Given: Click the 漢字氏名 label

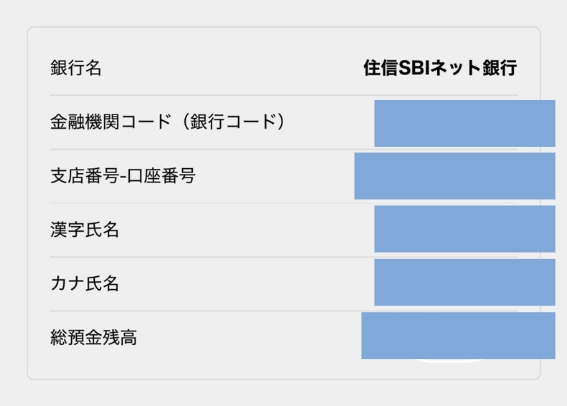Looking at the screenshot, I should coord(85,230).
